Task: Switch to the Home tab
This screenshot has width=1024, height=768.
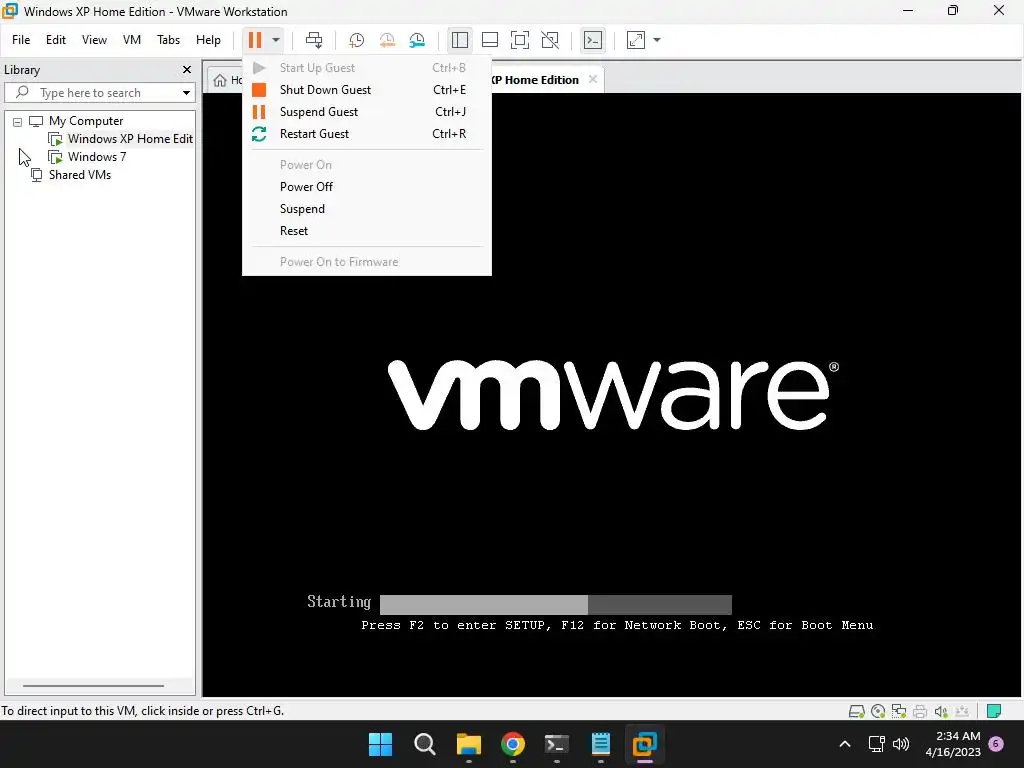Action: [226, 80]
